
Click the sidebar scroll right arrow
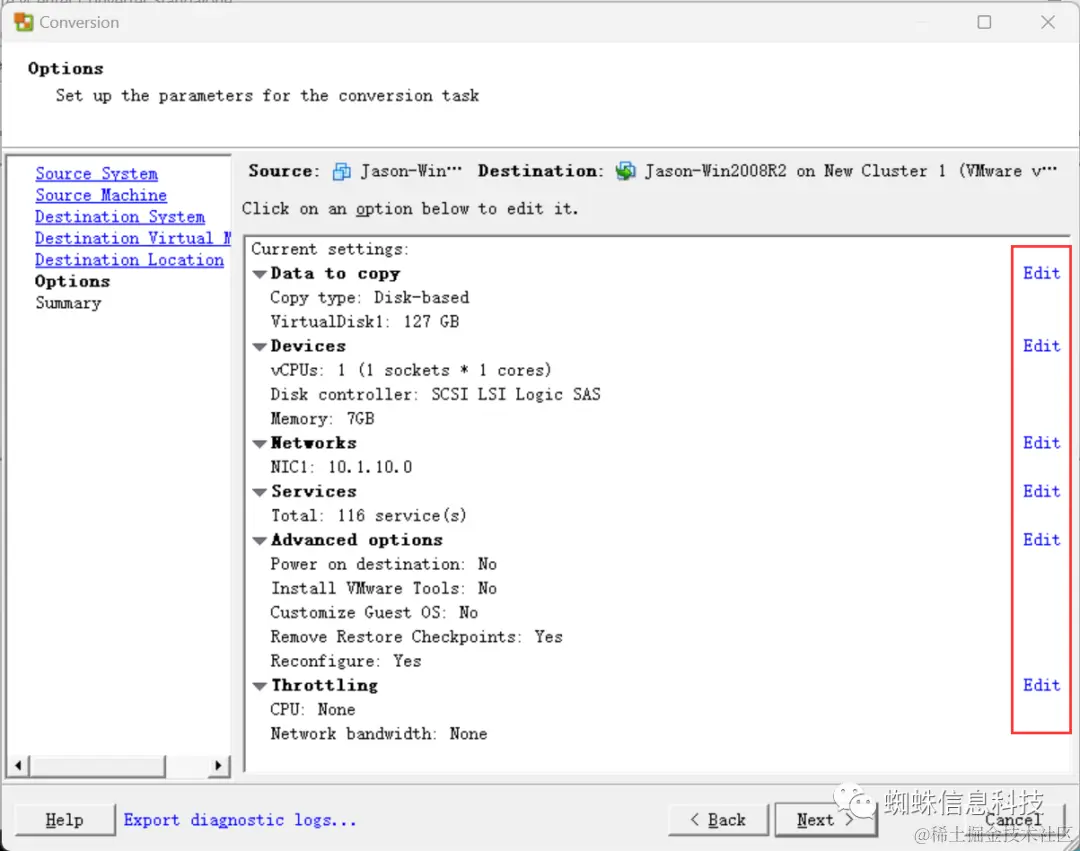coord(218,765)
